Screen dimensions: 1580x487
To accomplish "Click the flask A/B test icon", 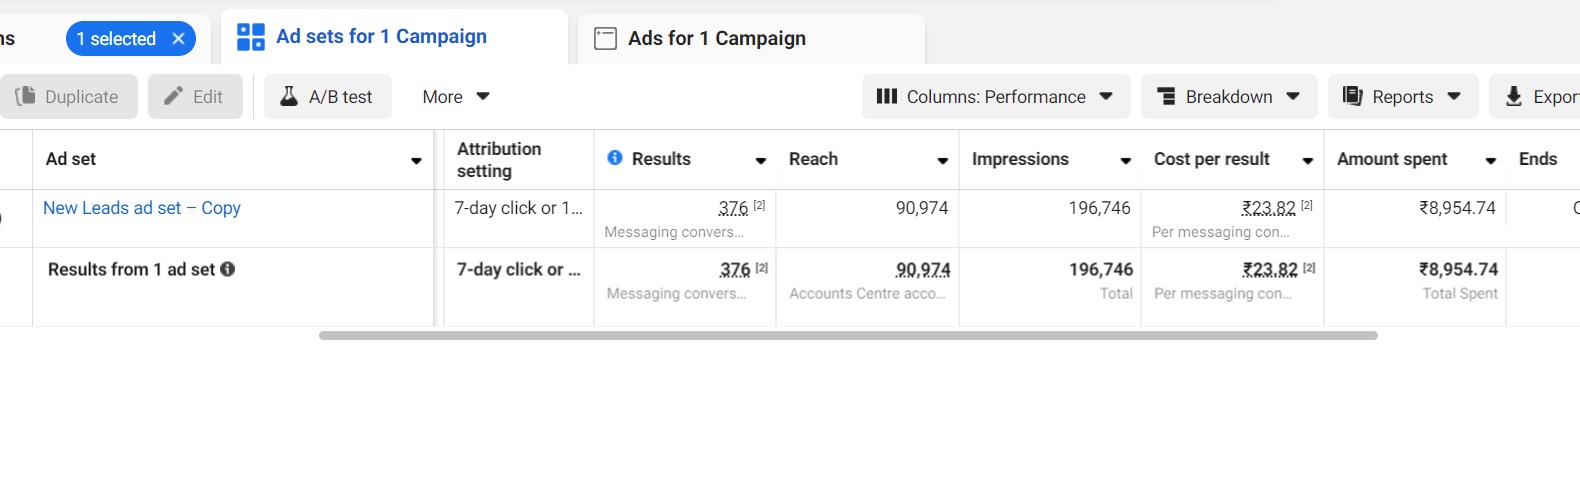I will pyautogui.click(x=289, y=96).
